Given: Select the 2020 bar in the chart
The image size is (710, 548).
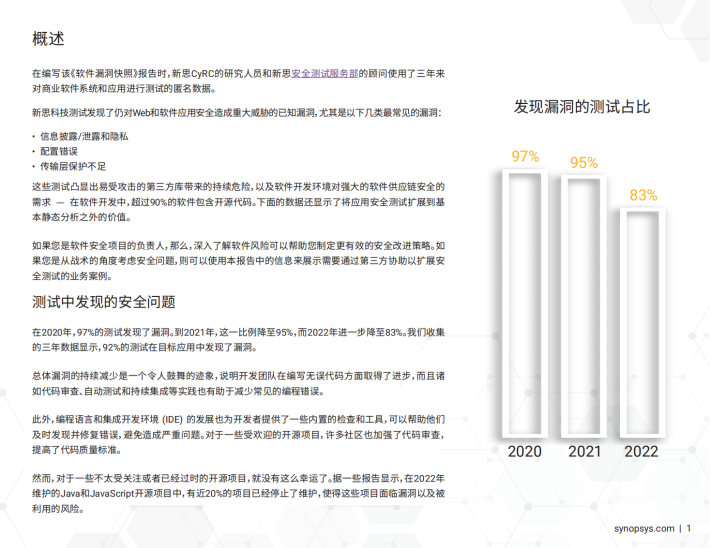Looking at the screenshot, I should (x=525, y=300).
